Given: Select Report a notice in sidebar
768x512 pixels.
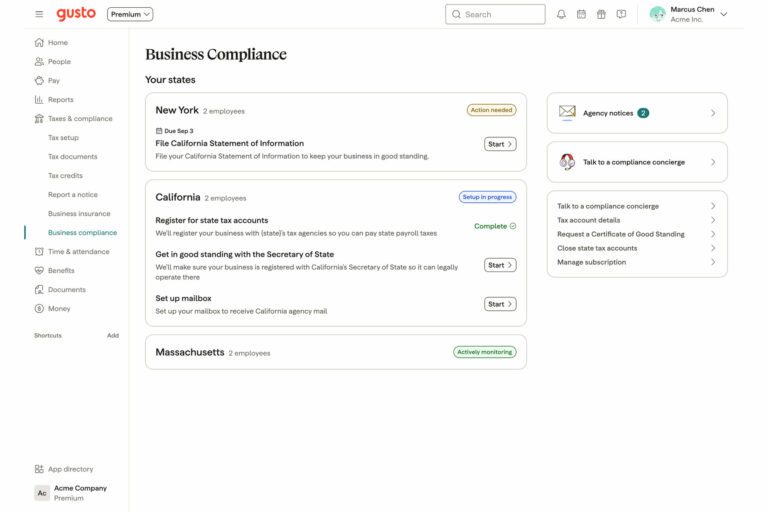Looking at the screenshot, I should (x=72, y=195).
